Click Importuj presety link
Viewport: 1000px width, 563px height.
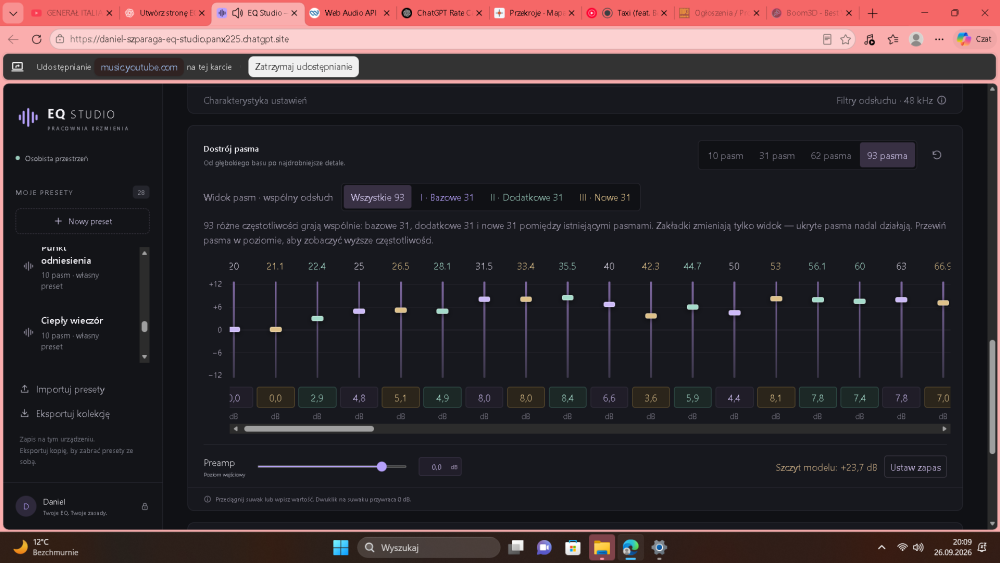click(x=62, y=390)
